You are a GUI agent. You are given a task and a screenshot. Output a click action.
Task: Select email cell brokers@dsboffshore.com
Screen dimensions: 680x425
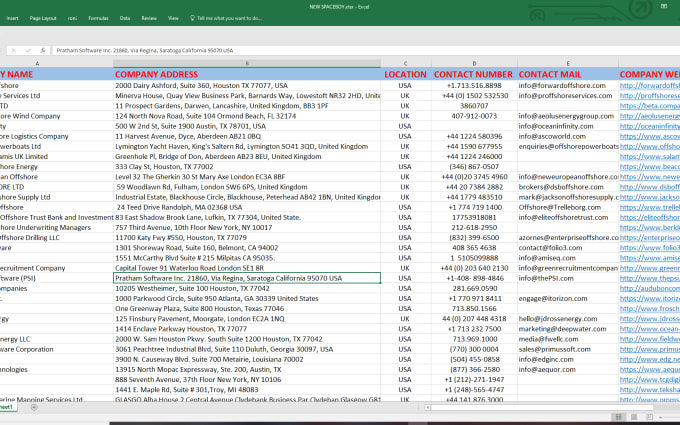(x=568, y=187)
